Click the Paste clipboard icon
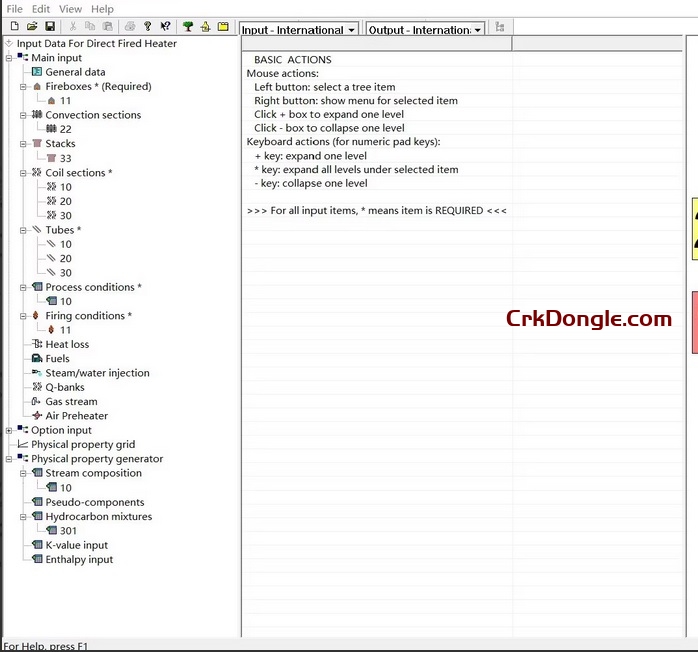 tap(108, 26)
